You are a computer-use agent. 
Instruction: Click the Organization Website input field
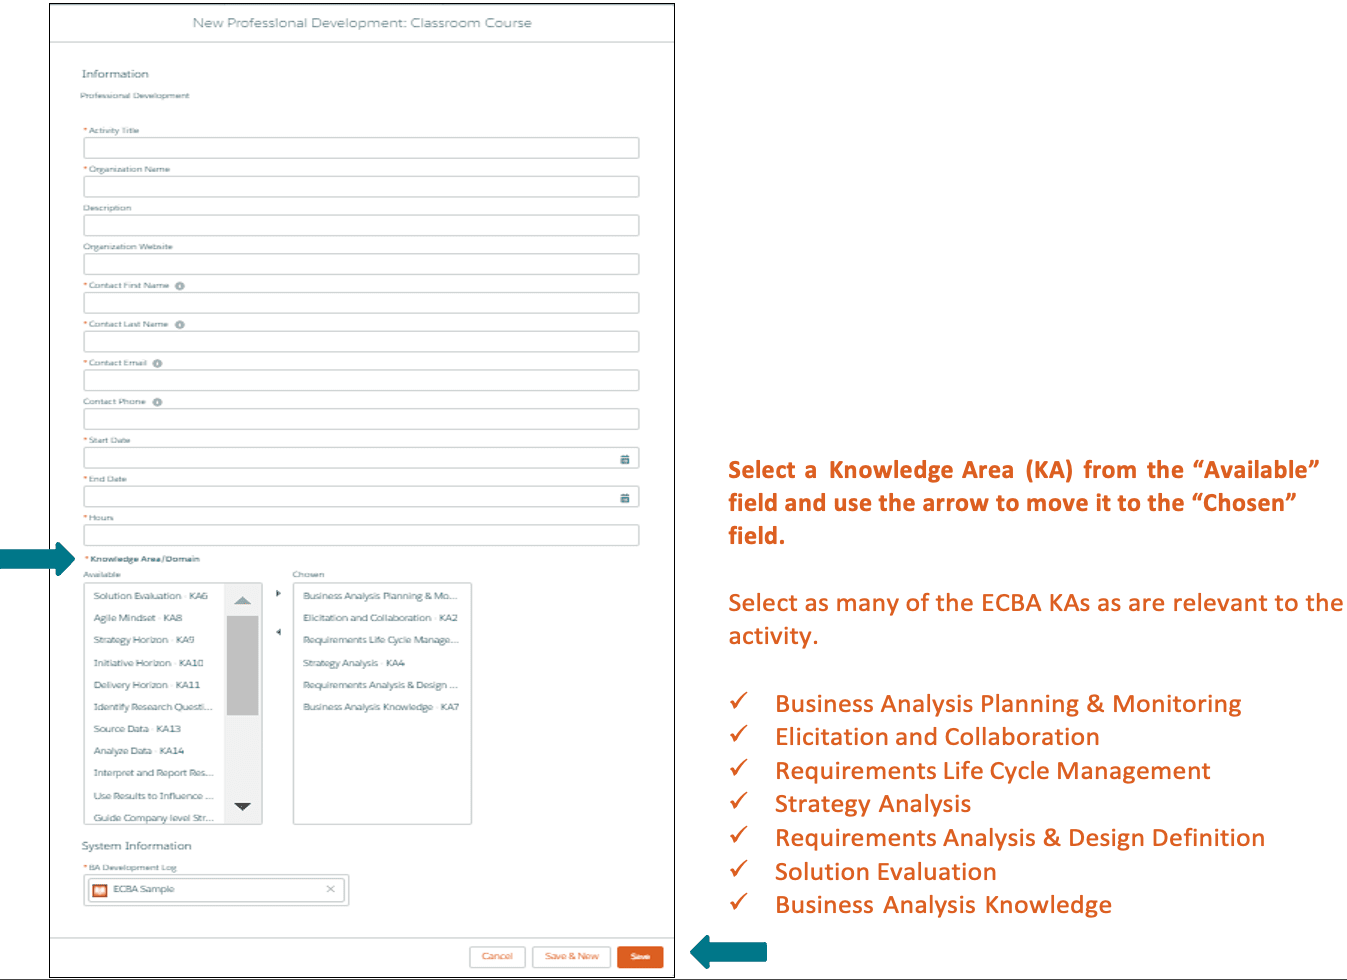pos(361,264)
